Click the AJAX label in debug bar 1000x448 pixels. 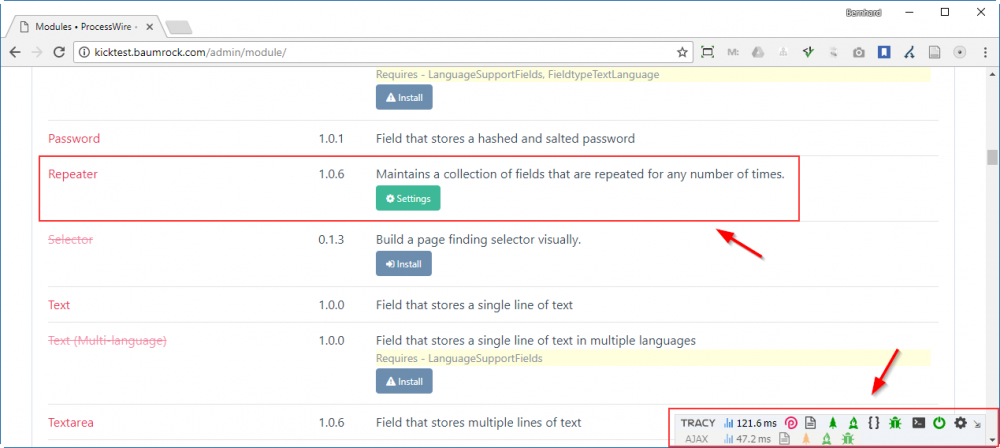(x=696, y=438)
